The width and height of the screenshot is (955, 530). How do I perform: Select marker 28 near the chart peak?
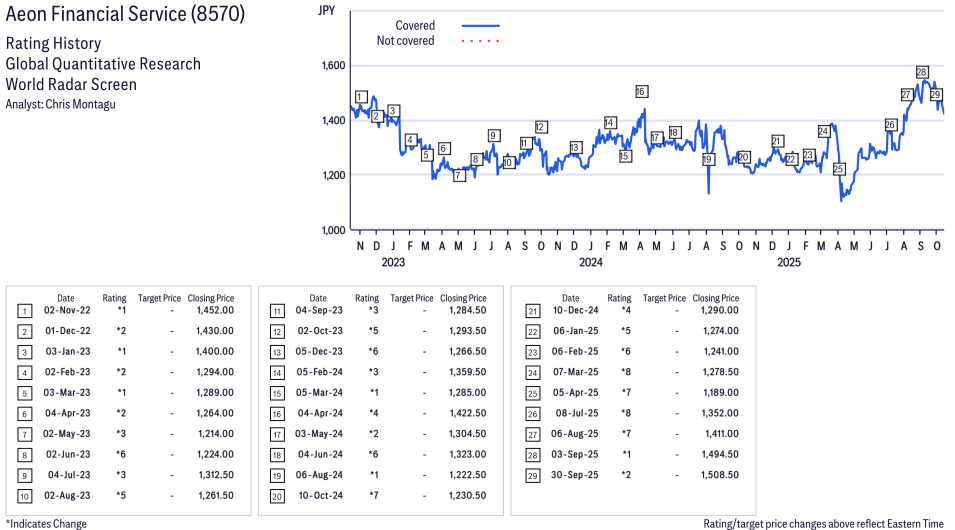click(x=922, y=72)
